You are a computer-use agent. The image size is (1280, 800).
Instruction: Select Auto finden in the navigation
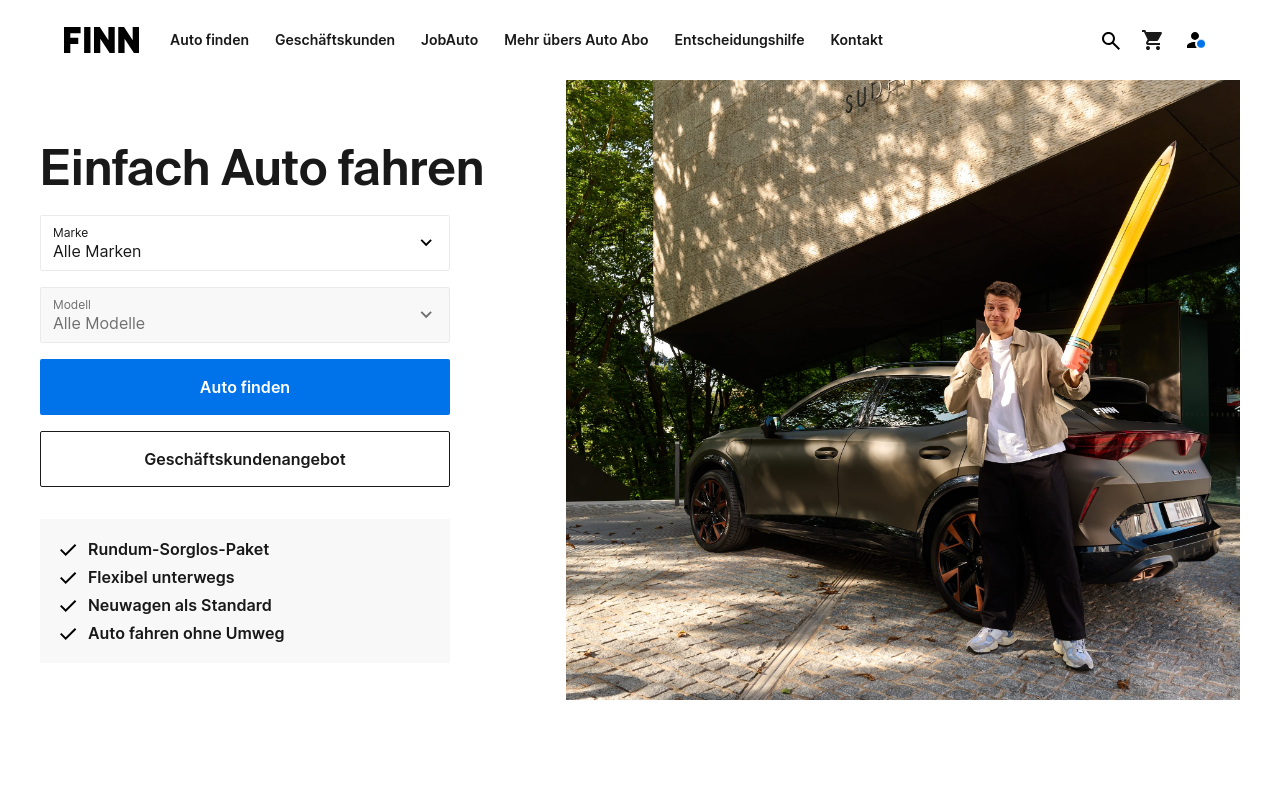click(x=209, y=40)
